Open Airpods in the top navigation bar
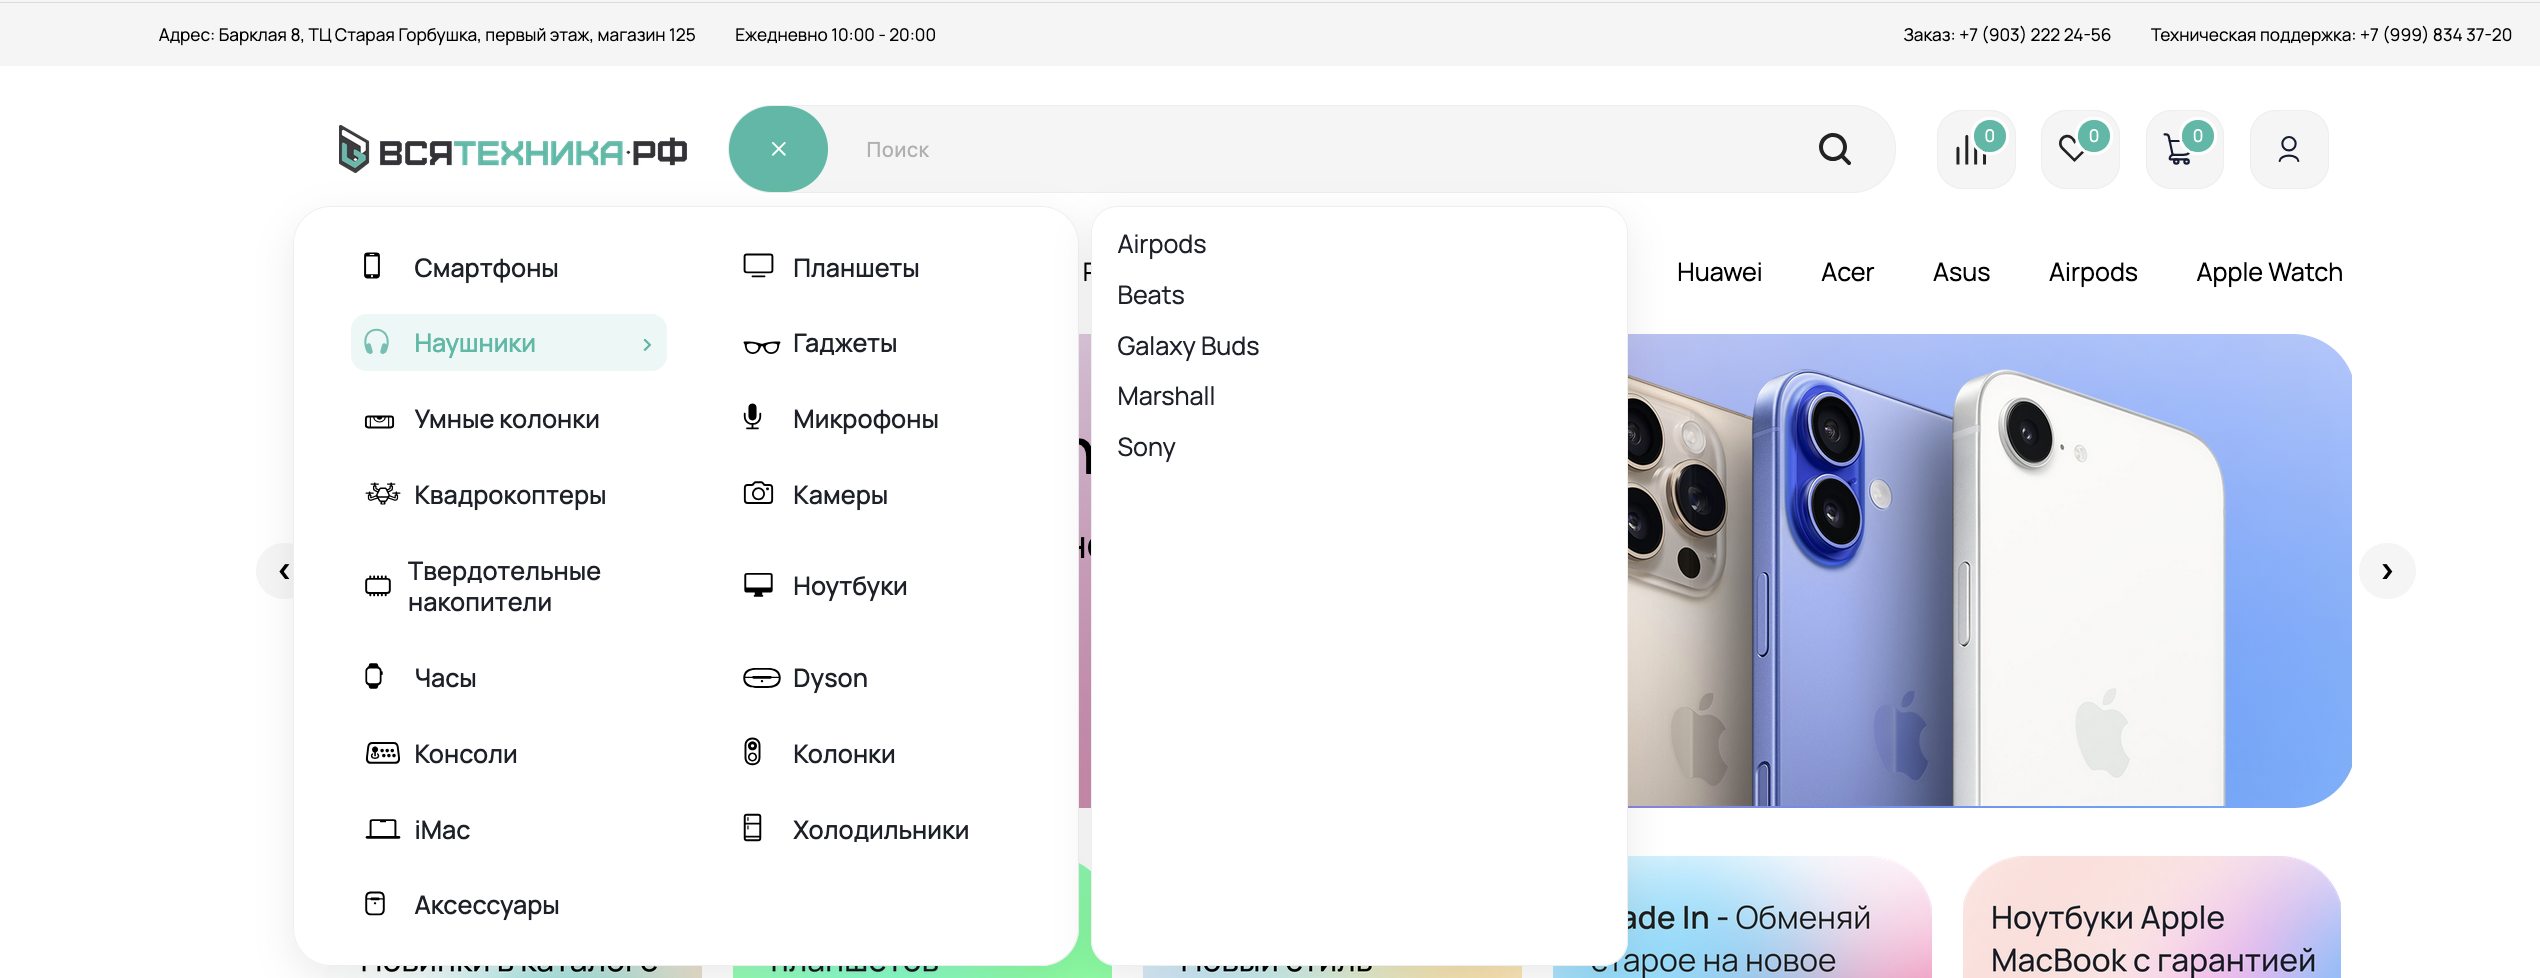 [x=2093, y=273]
